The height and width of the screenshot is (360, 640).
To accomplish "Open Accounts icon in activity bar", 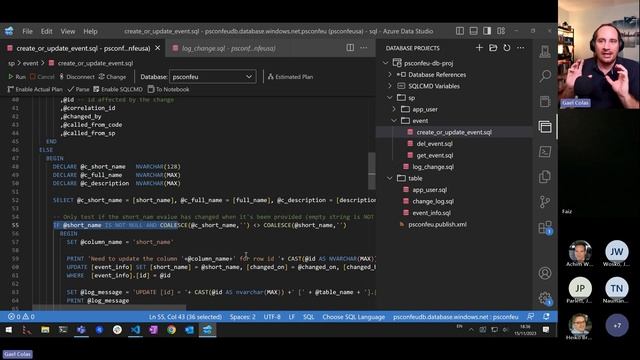I will pos(545,273).
